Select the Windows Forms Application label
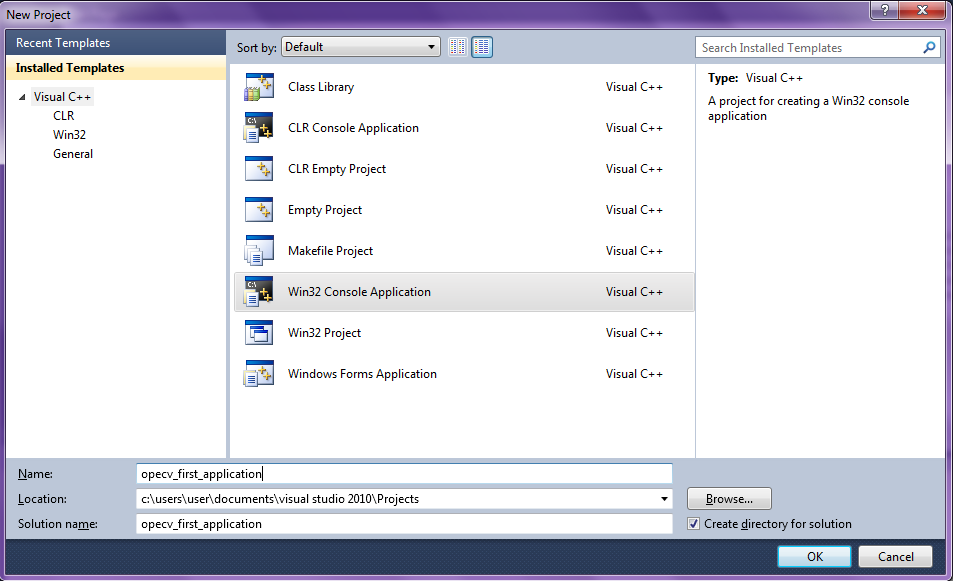The image size is (953, 581). coord(362,374)
